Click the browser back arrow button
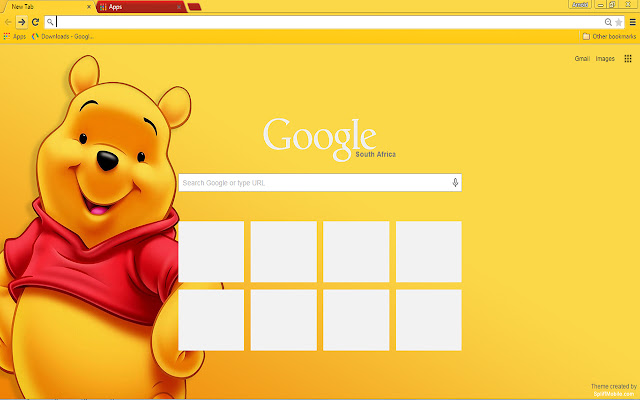Screen dimensions: 640x400 click(x=8, y=21)
